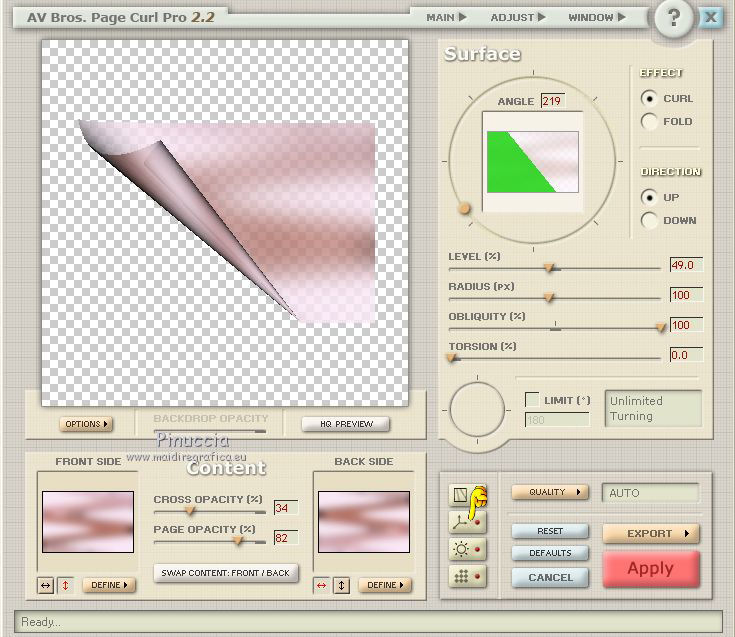
Task: Close the Page Curl Pro dialog
Action: point(711,17)
